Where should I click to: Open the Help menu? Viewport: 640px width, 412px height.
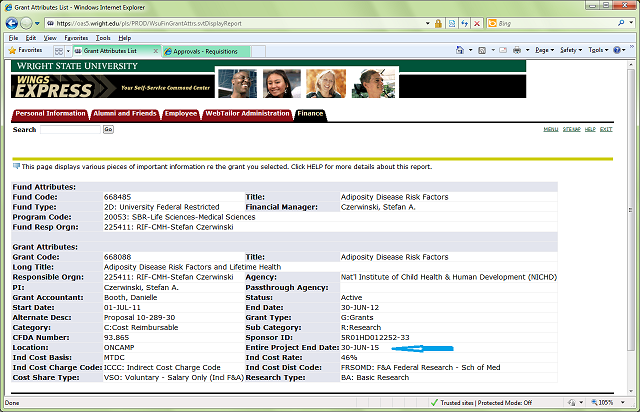coord(124,38)
